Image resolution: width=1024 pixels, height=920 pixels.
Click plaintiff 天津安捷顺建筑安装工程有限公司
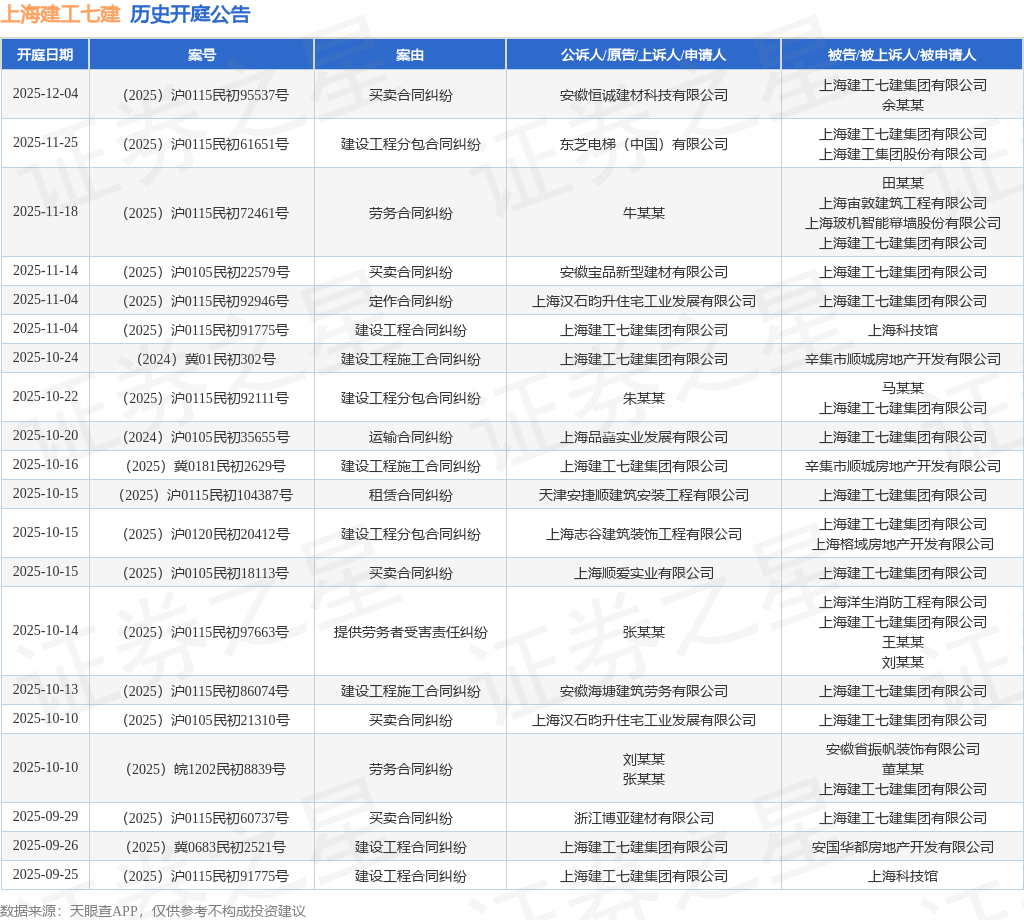644,495
